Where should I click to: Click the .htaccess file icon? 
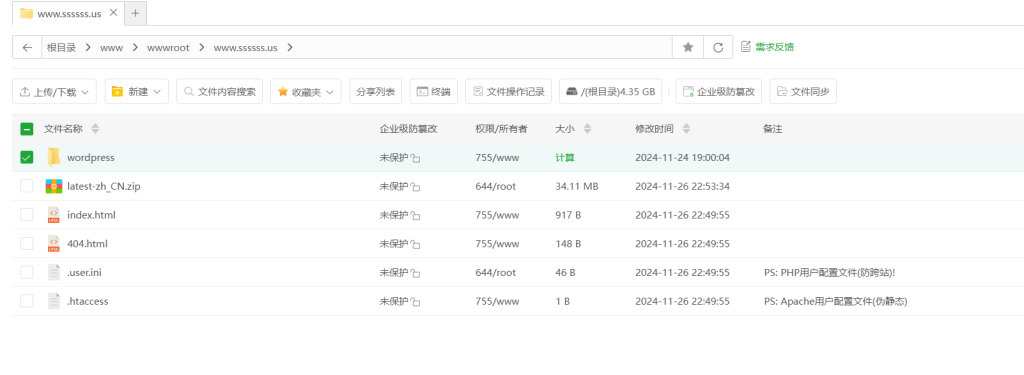[x=54, y=301]
